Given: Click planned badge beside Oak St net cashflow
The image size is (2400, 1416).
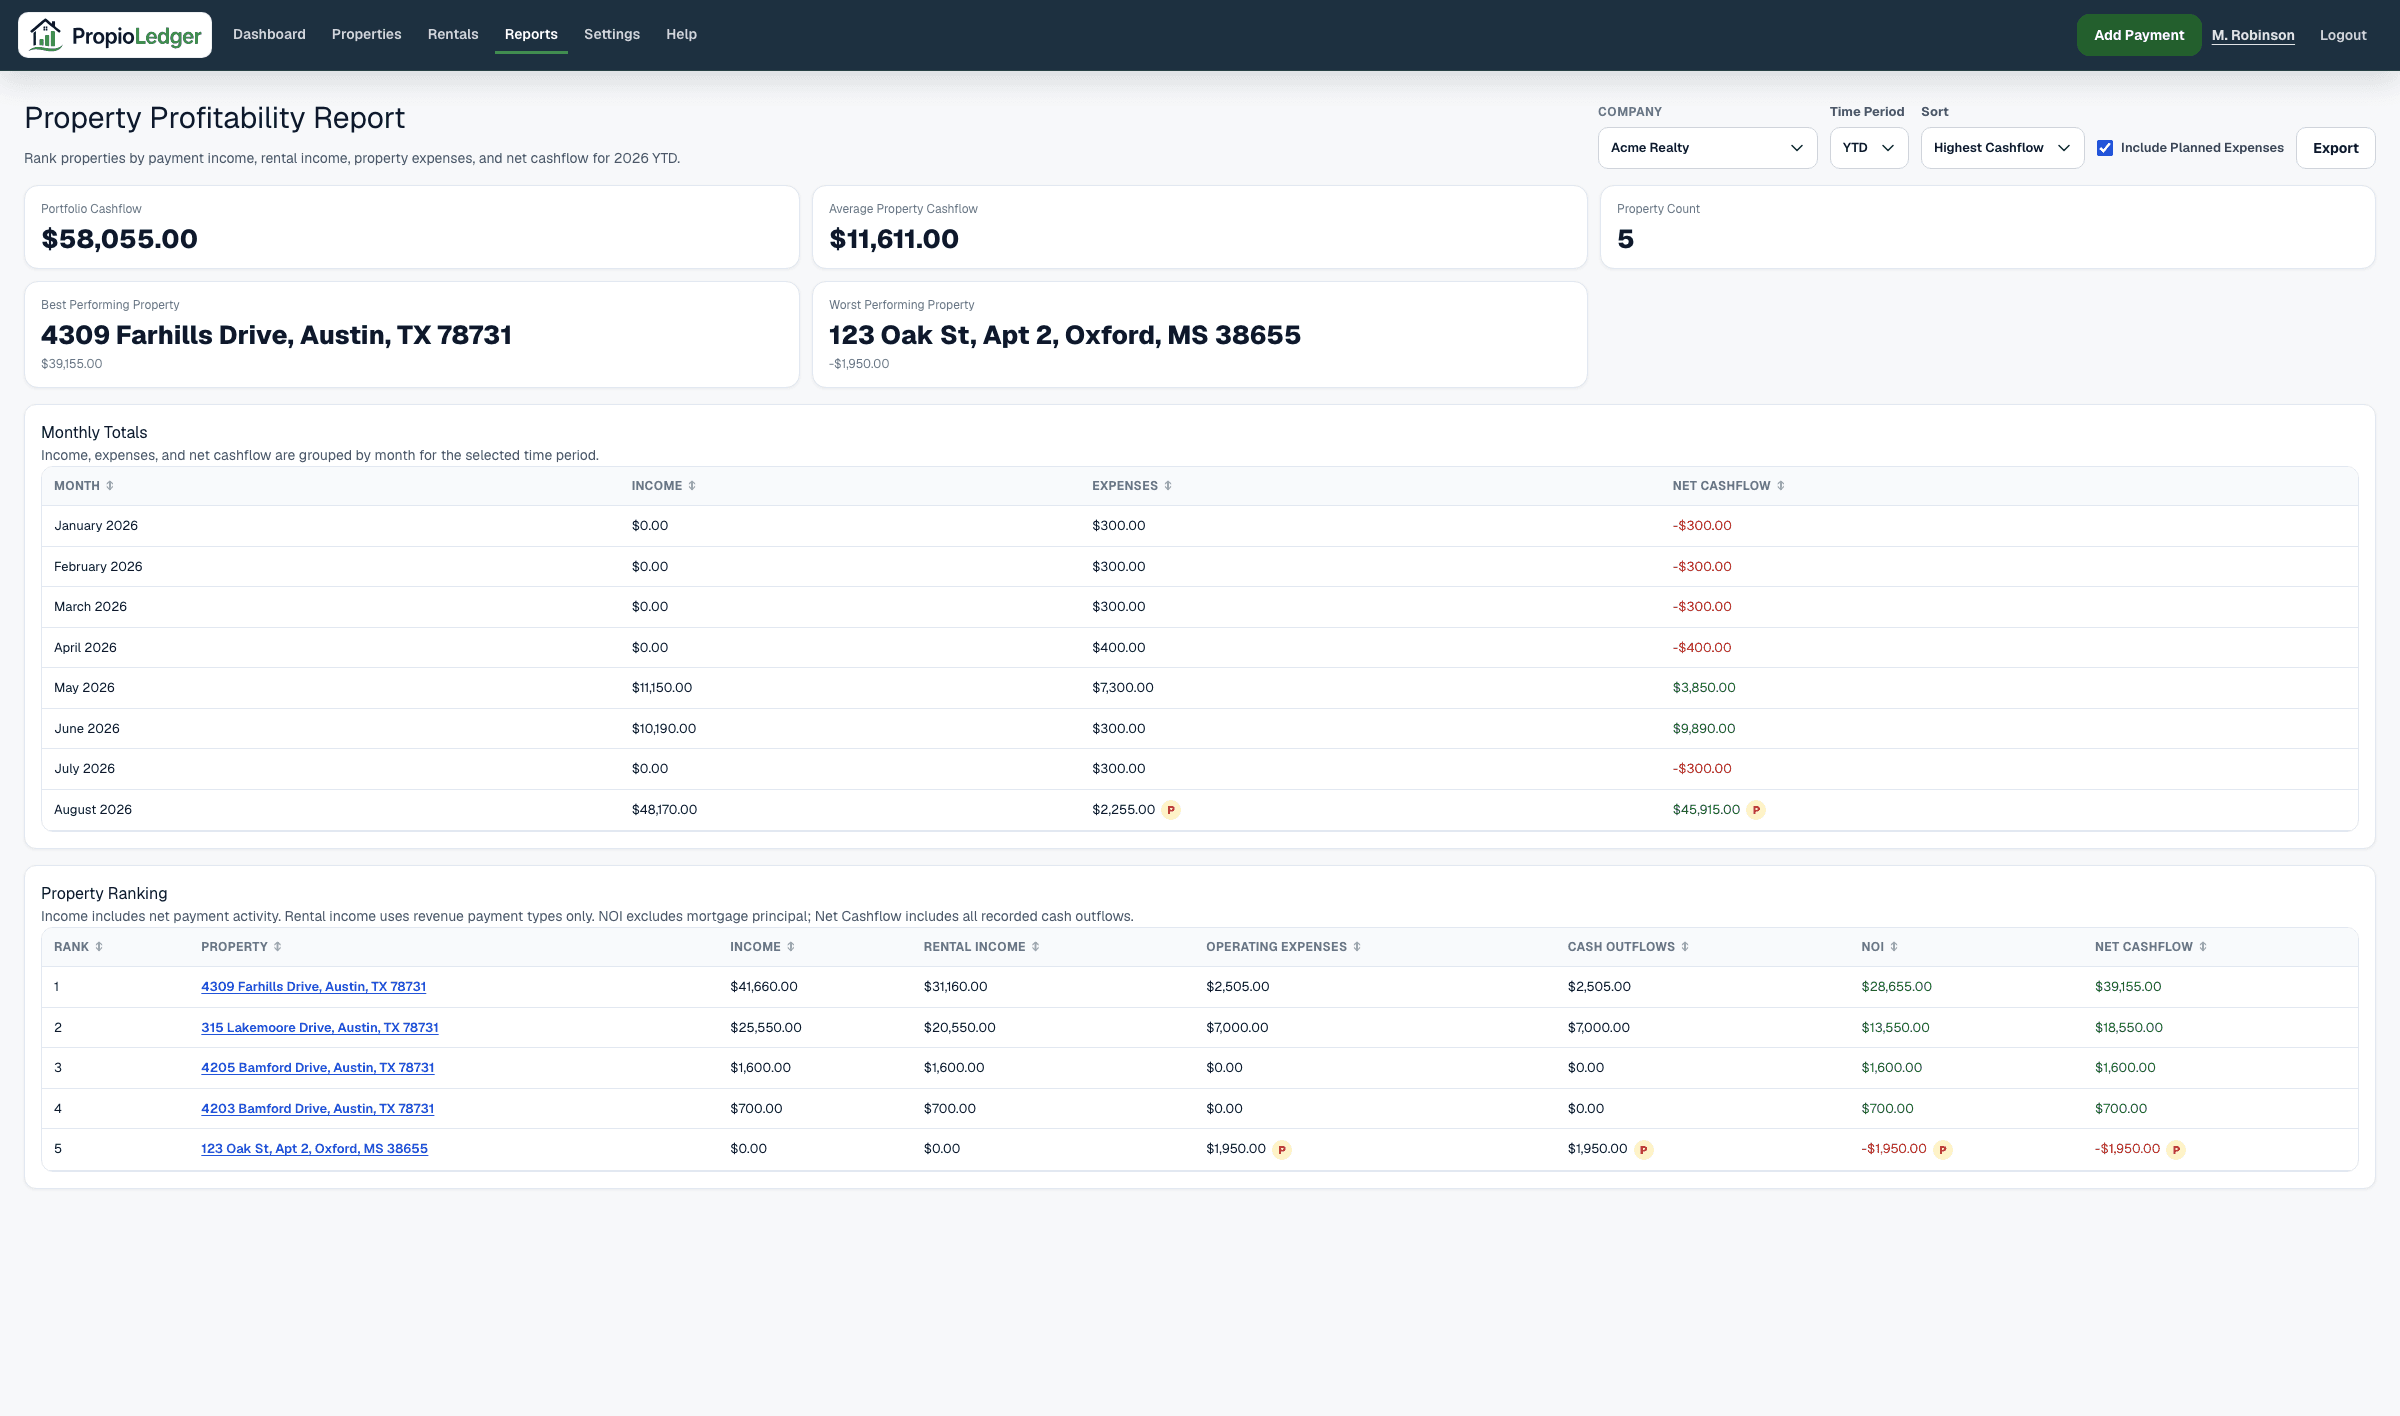Looking at the screenshot, I should (x=2176, y=1150).
